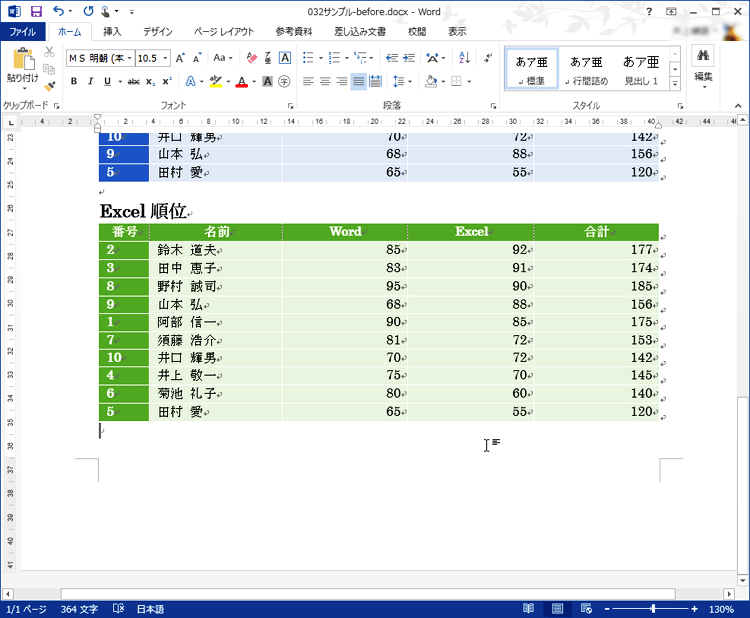This screenshot has width=750, height=618.
Task: Apply the 見出し 1 style
Action: tap(641, 69)
